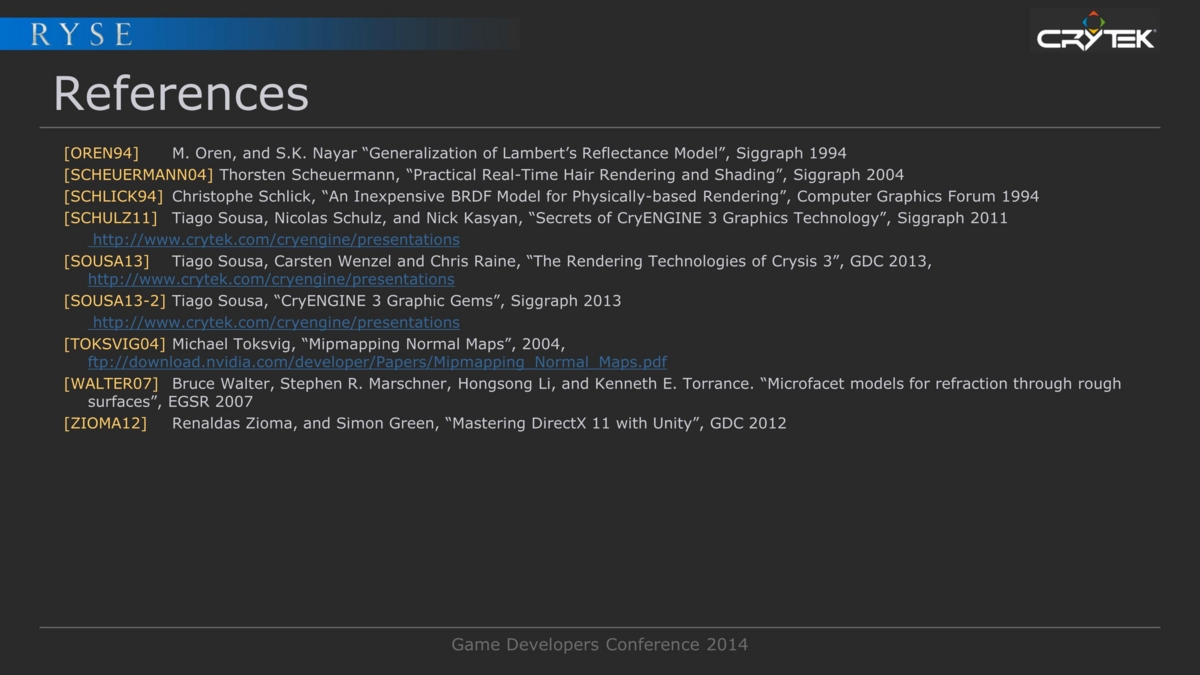Select the [OREN94] citation tag
Screen dimensions: 1200x675
click(101, 153)
